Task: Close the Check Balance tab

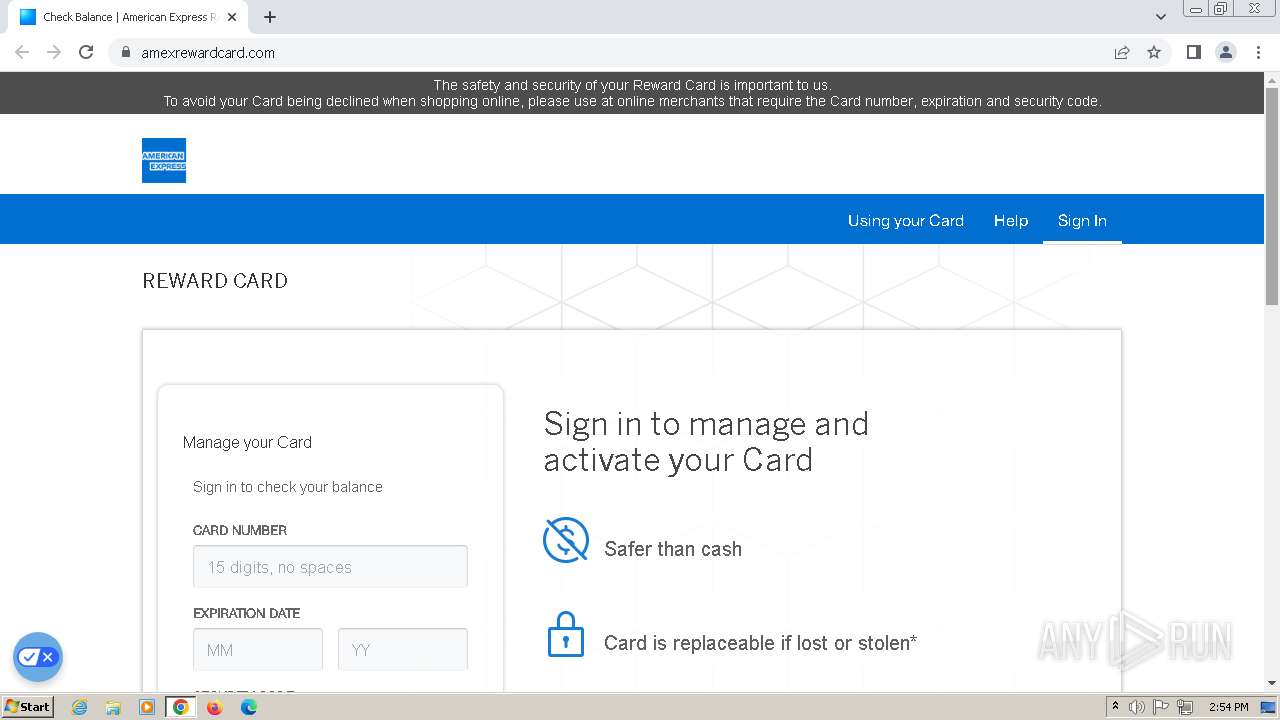Action: [232, 17]
